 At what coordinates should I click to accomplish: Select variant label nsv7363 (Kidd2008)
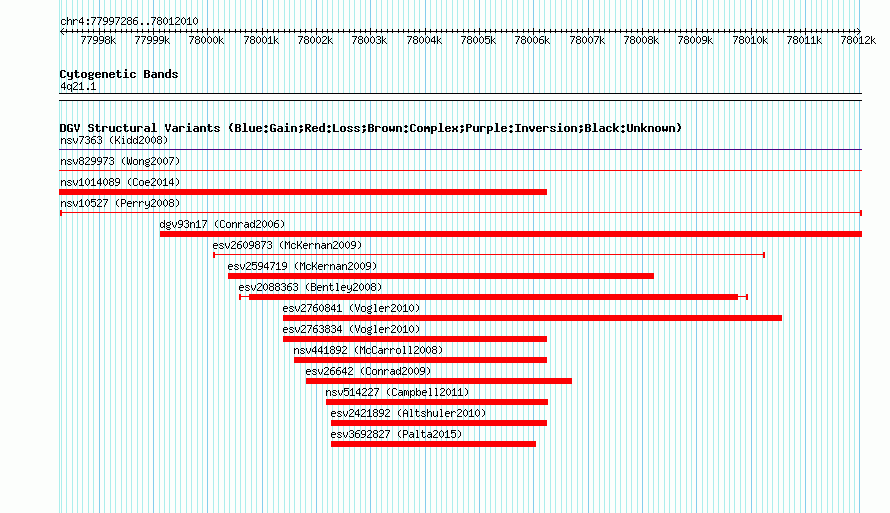coord(114,140)
